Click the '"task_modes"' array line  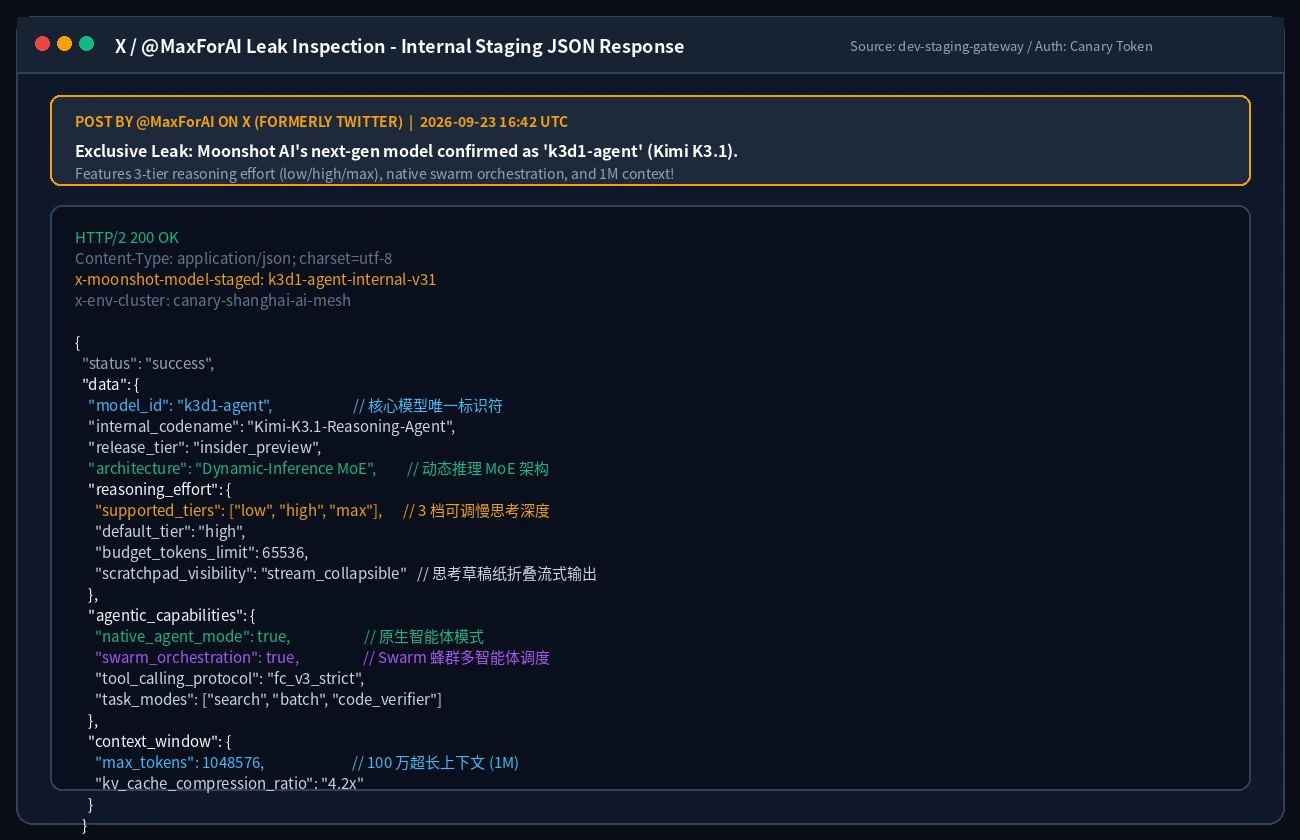(268, 699)
